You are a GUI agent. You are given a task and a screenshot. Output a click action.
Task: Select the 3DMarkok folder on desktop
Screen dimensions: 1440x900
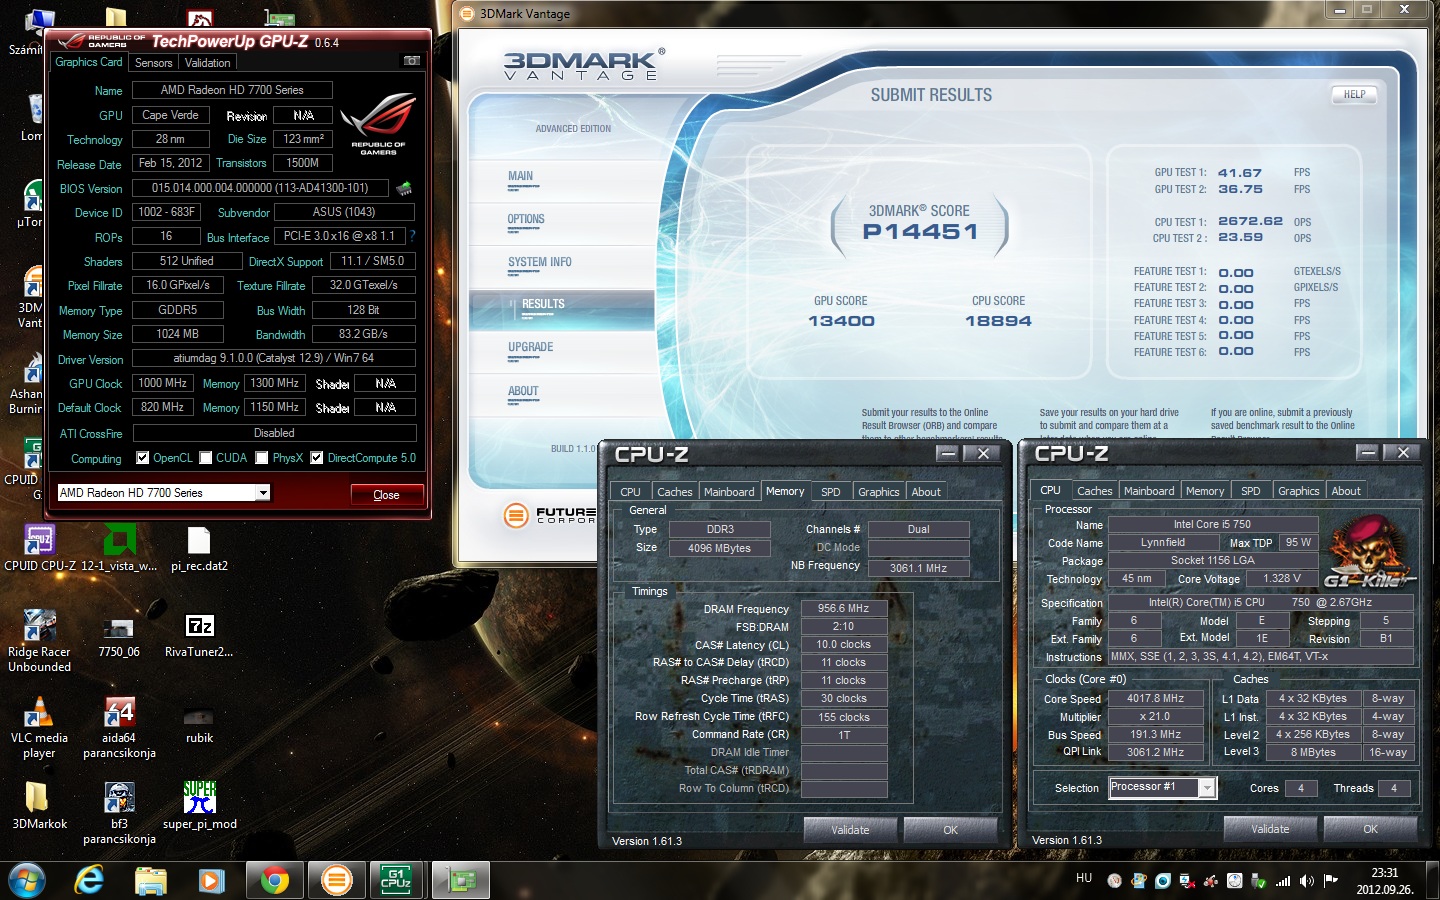pos(37,797)
